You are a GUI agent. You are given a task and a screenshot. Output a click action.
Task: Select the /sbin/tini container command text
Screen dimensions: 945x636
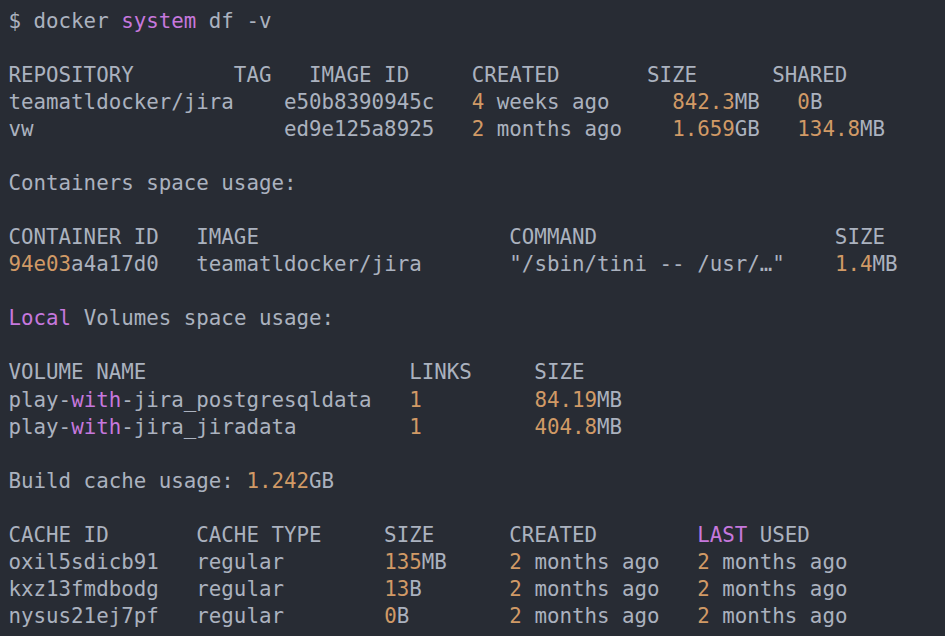point(646,264)
